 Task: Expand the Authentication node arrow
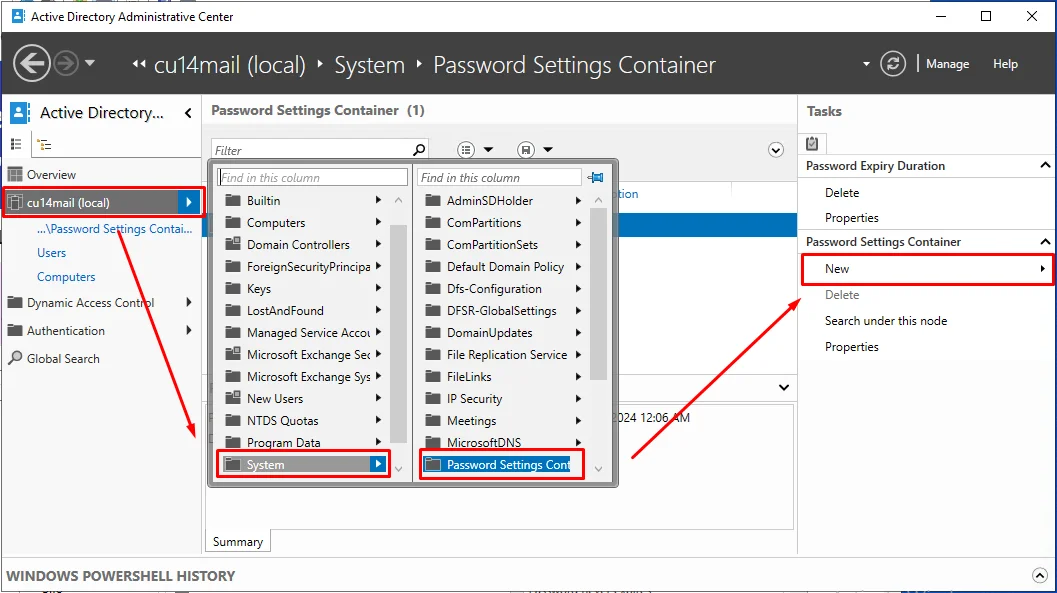[x=189, y=330]
